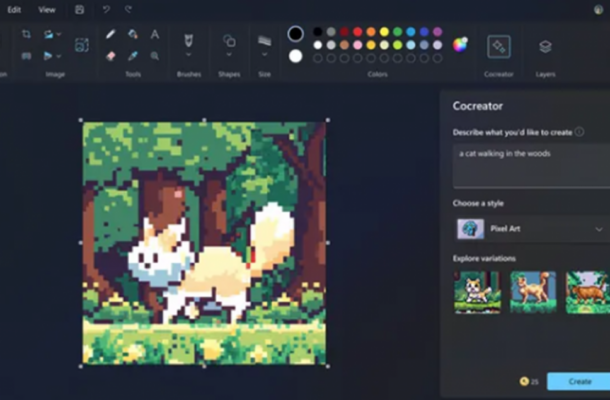The image size is (610, 400).
Task: Click the Undo arrow
Action: [x=106, y=10]
